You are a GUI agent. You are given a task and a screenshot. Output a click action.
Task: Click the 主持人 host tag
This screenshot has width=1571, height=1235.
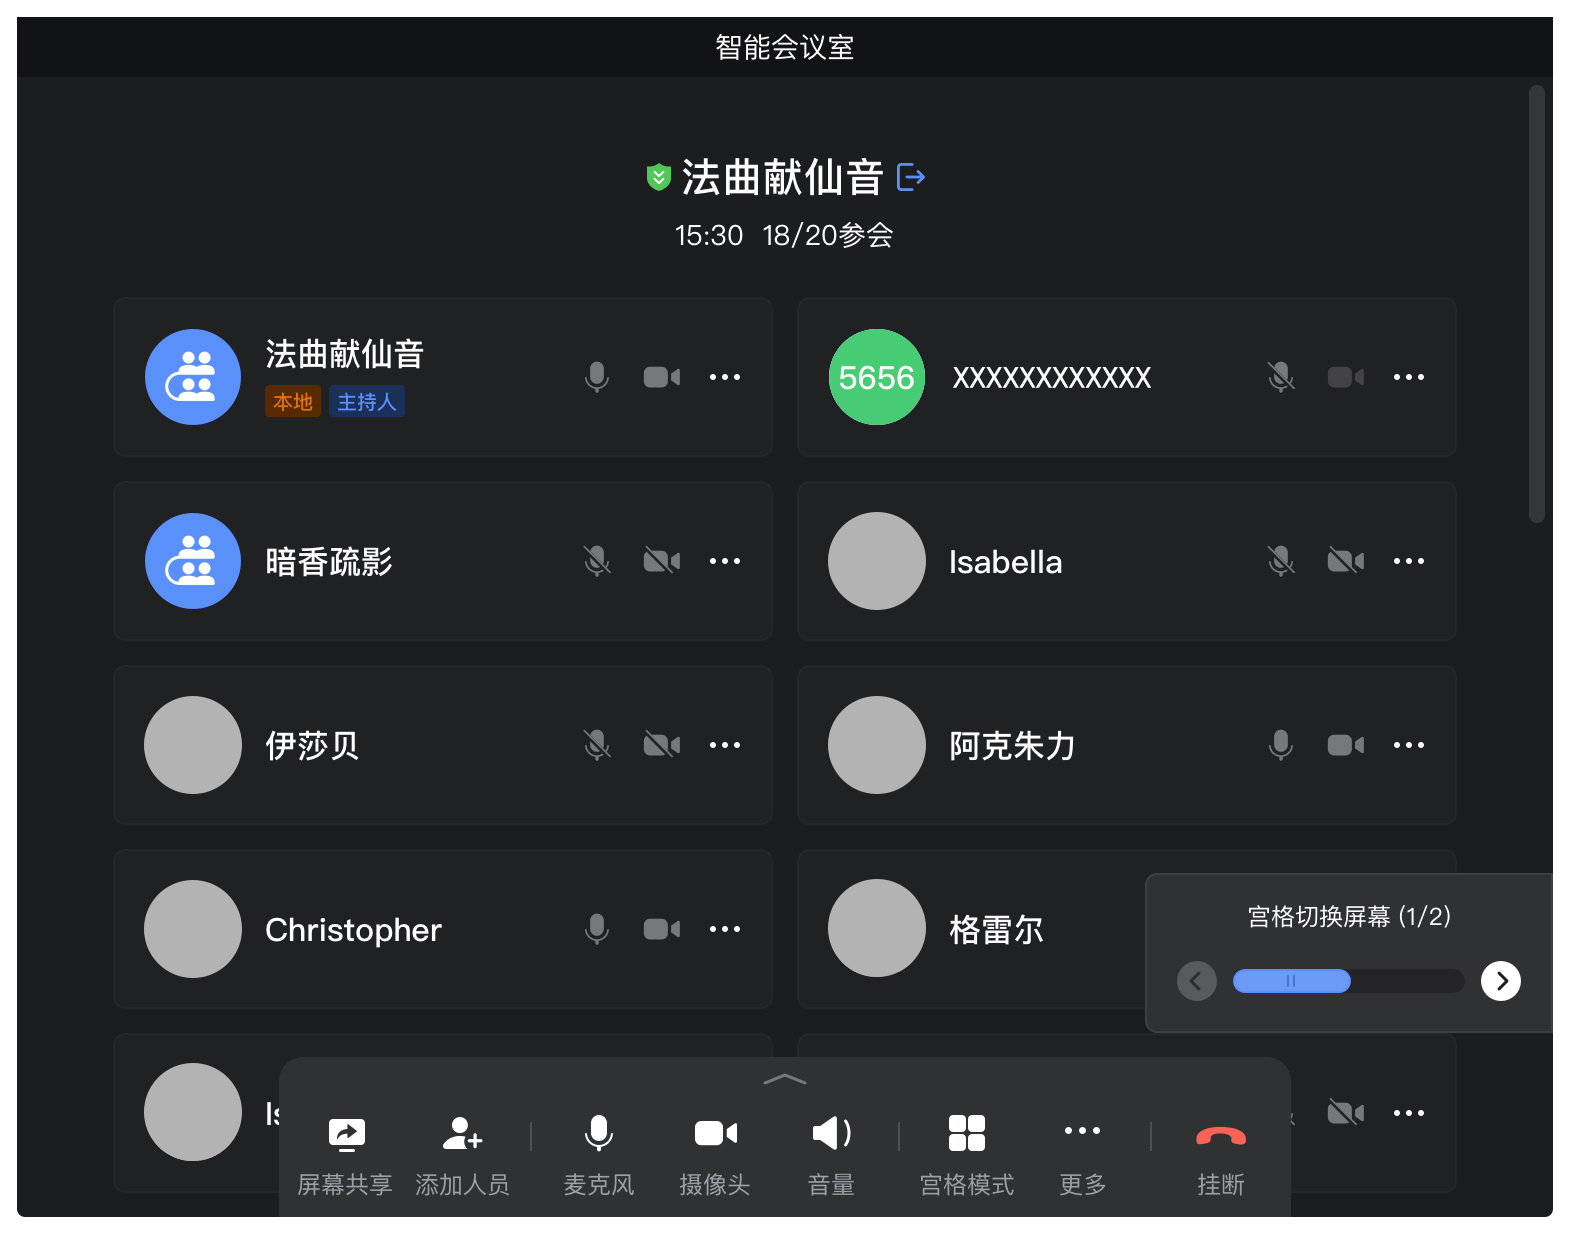367,402
